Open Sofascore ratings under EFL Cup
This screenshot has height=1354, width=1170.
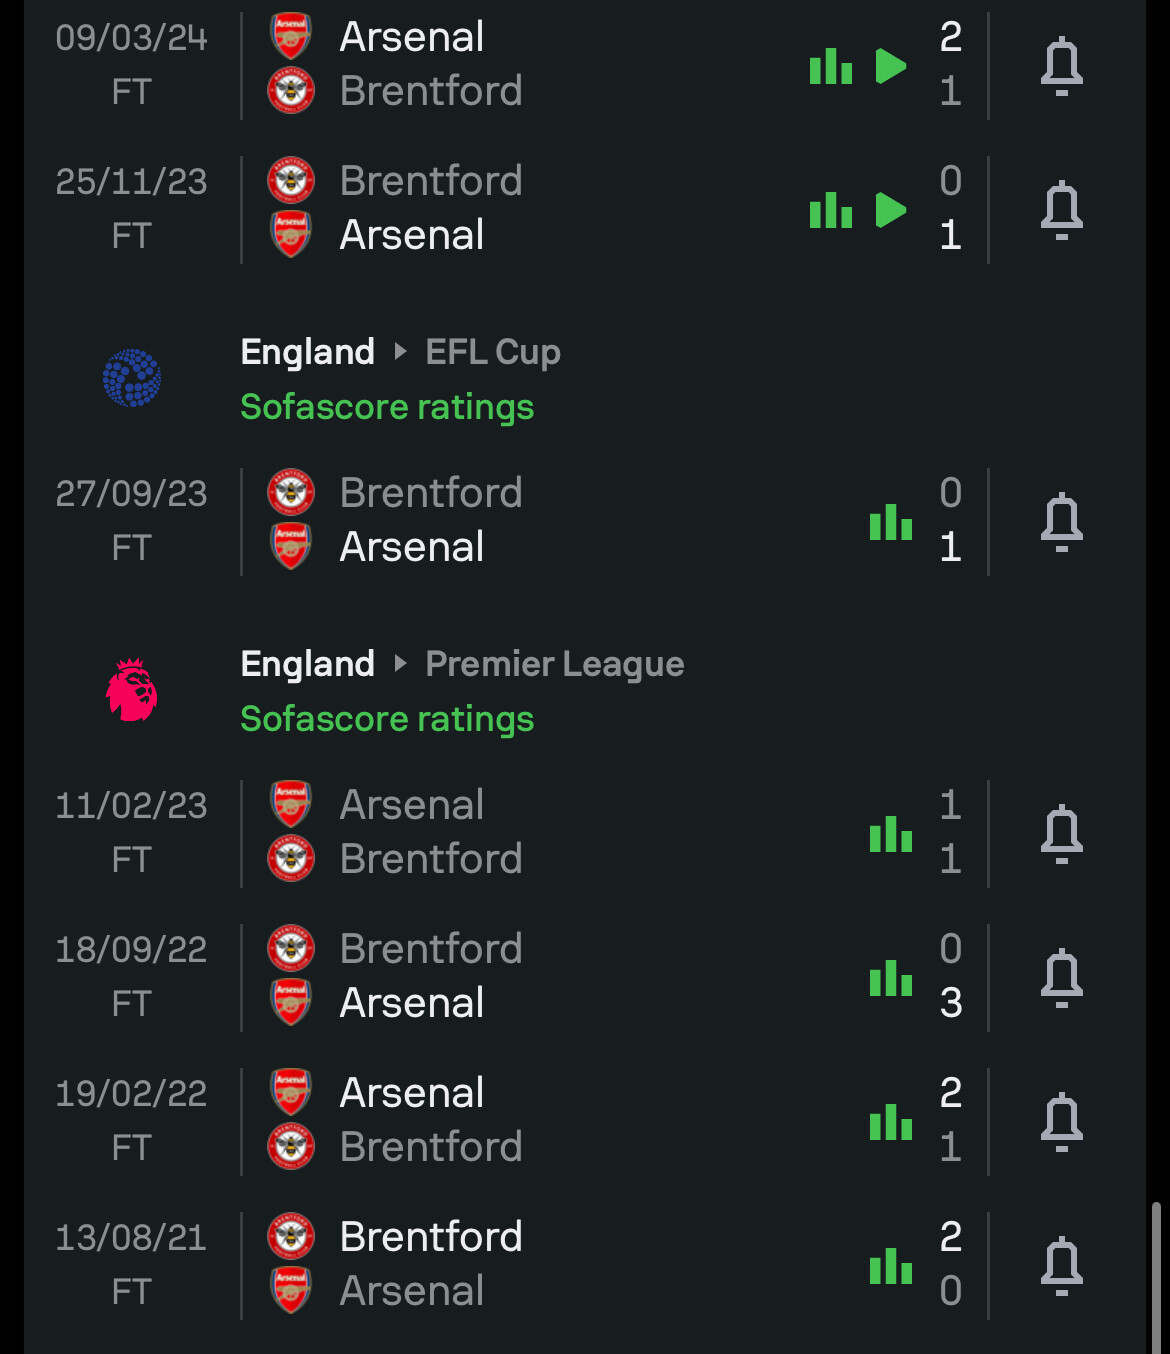(x=387, y=407)
